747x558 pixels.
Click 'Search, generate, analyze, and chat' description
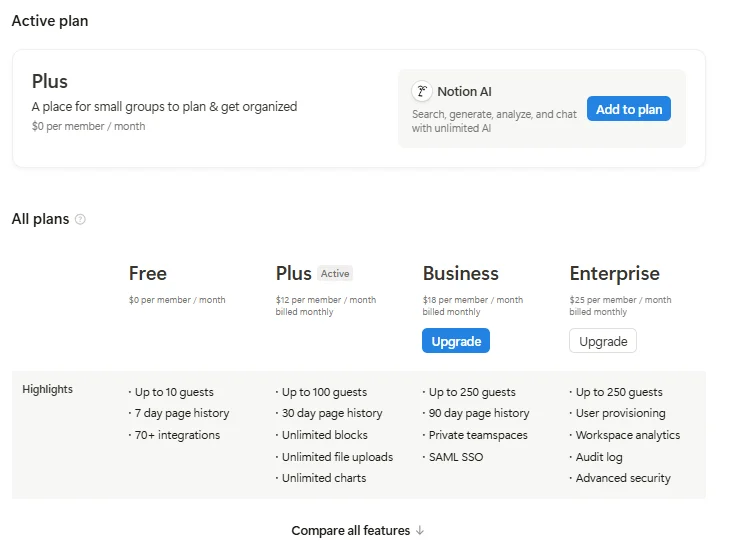(494, 121)
